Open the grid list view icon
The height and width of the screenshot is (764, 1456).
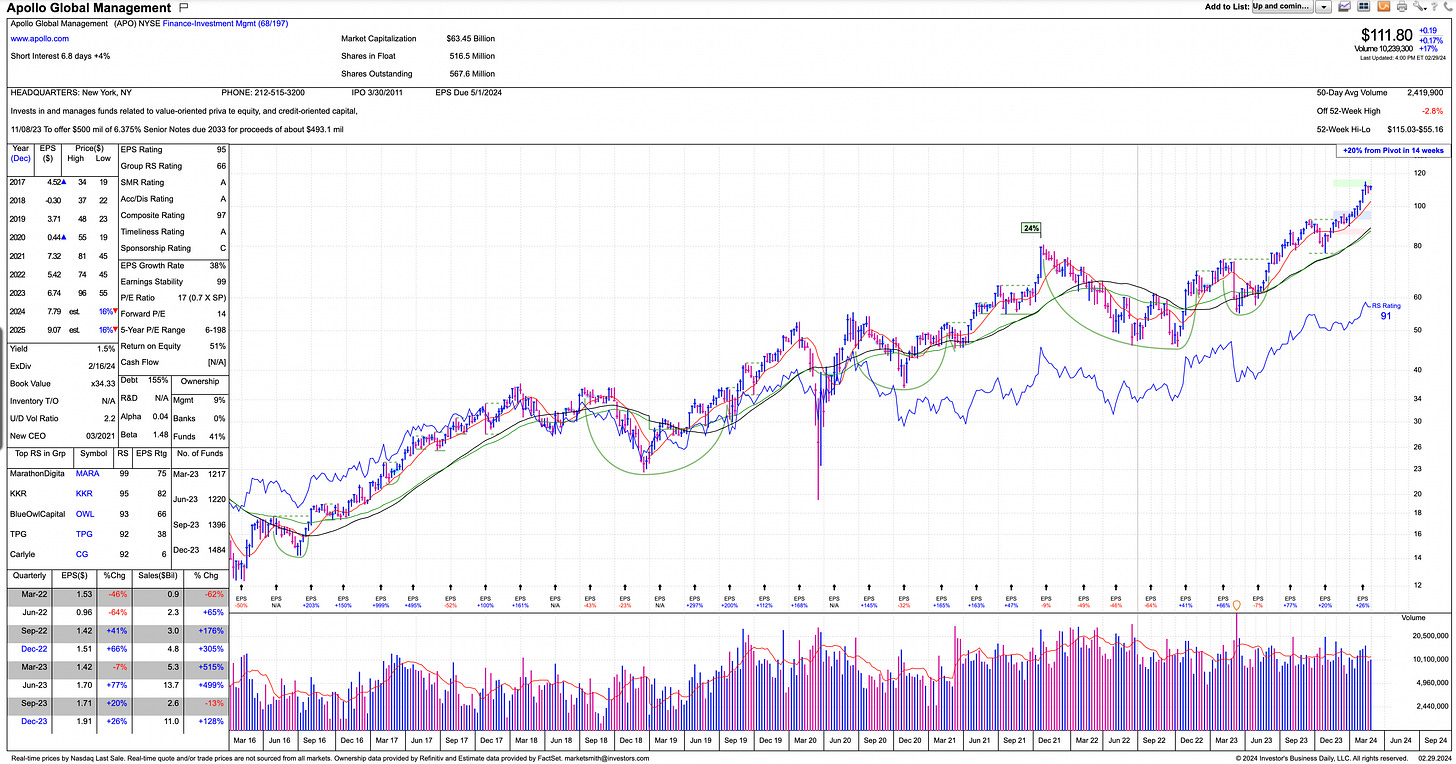pos(1364,6)
